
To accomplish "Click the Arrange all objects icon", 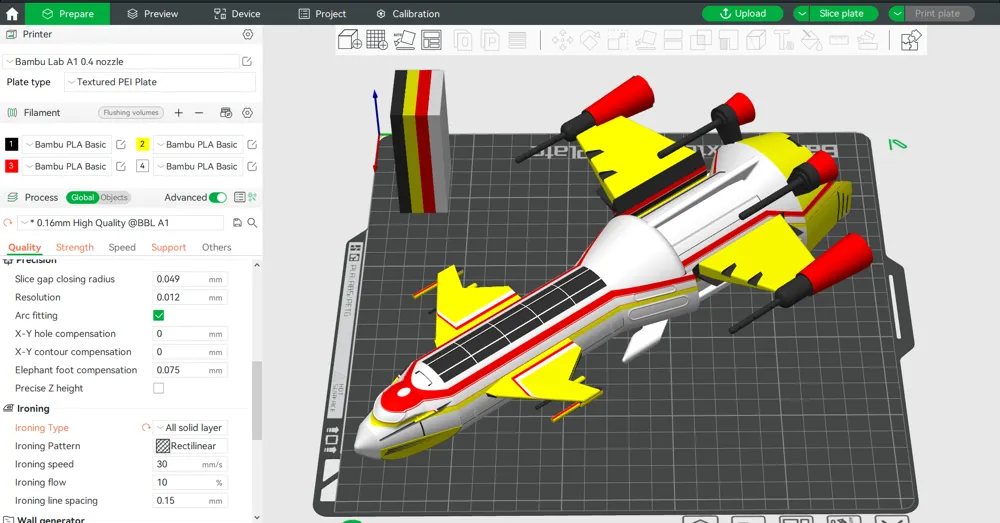I will [x=432, y=40].
